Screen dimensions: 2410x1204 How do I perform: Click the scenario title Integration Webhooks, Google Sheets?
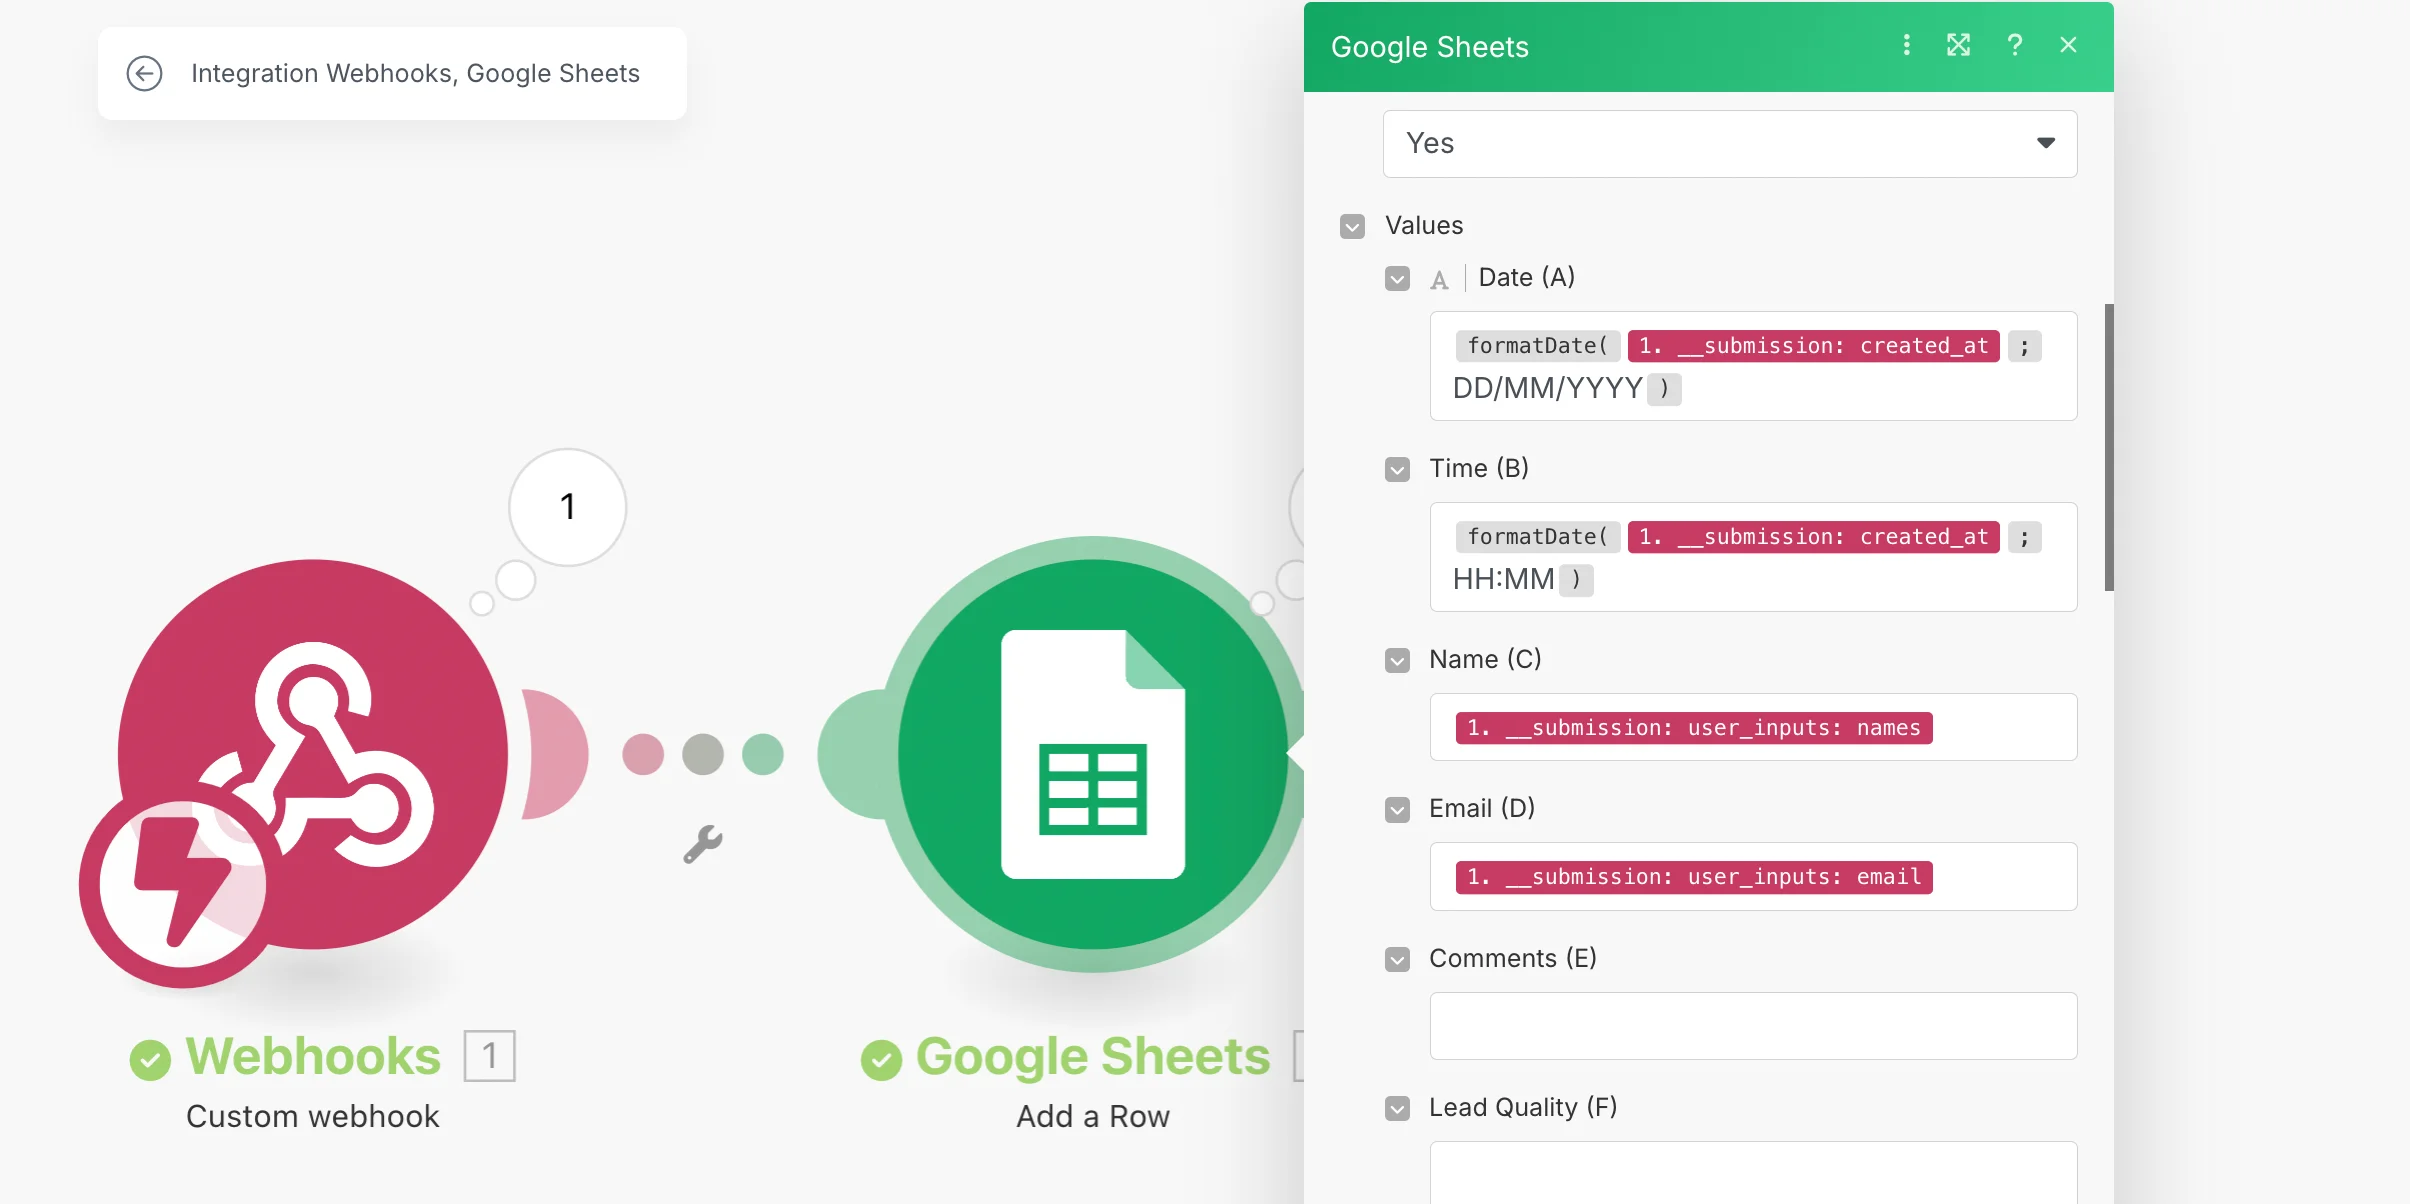415,73
